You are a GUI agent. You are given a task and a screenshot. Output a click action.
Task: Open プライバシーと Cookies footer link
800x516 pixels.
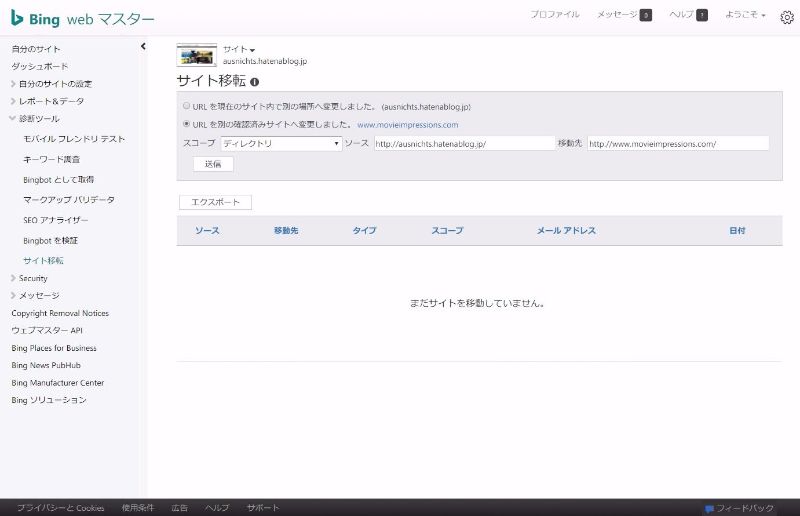click(61, 508)
